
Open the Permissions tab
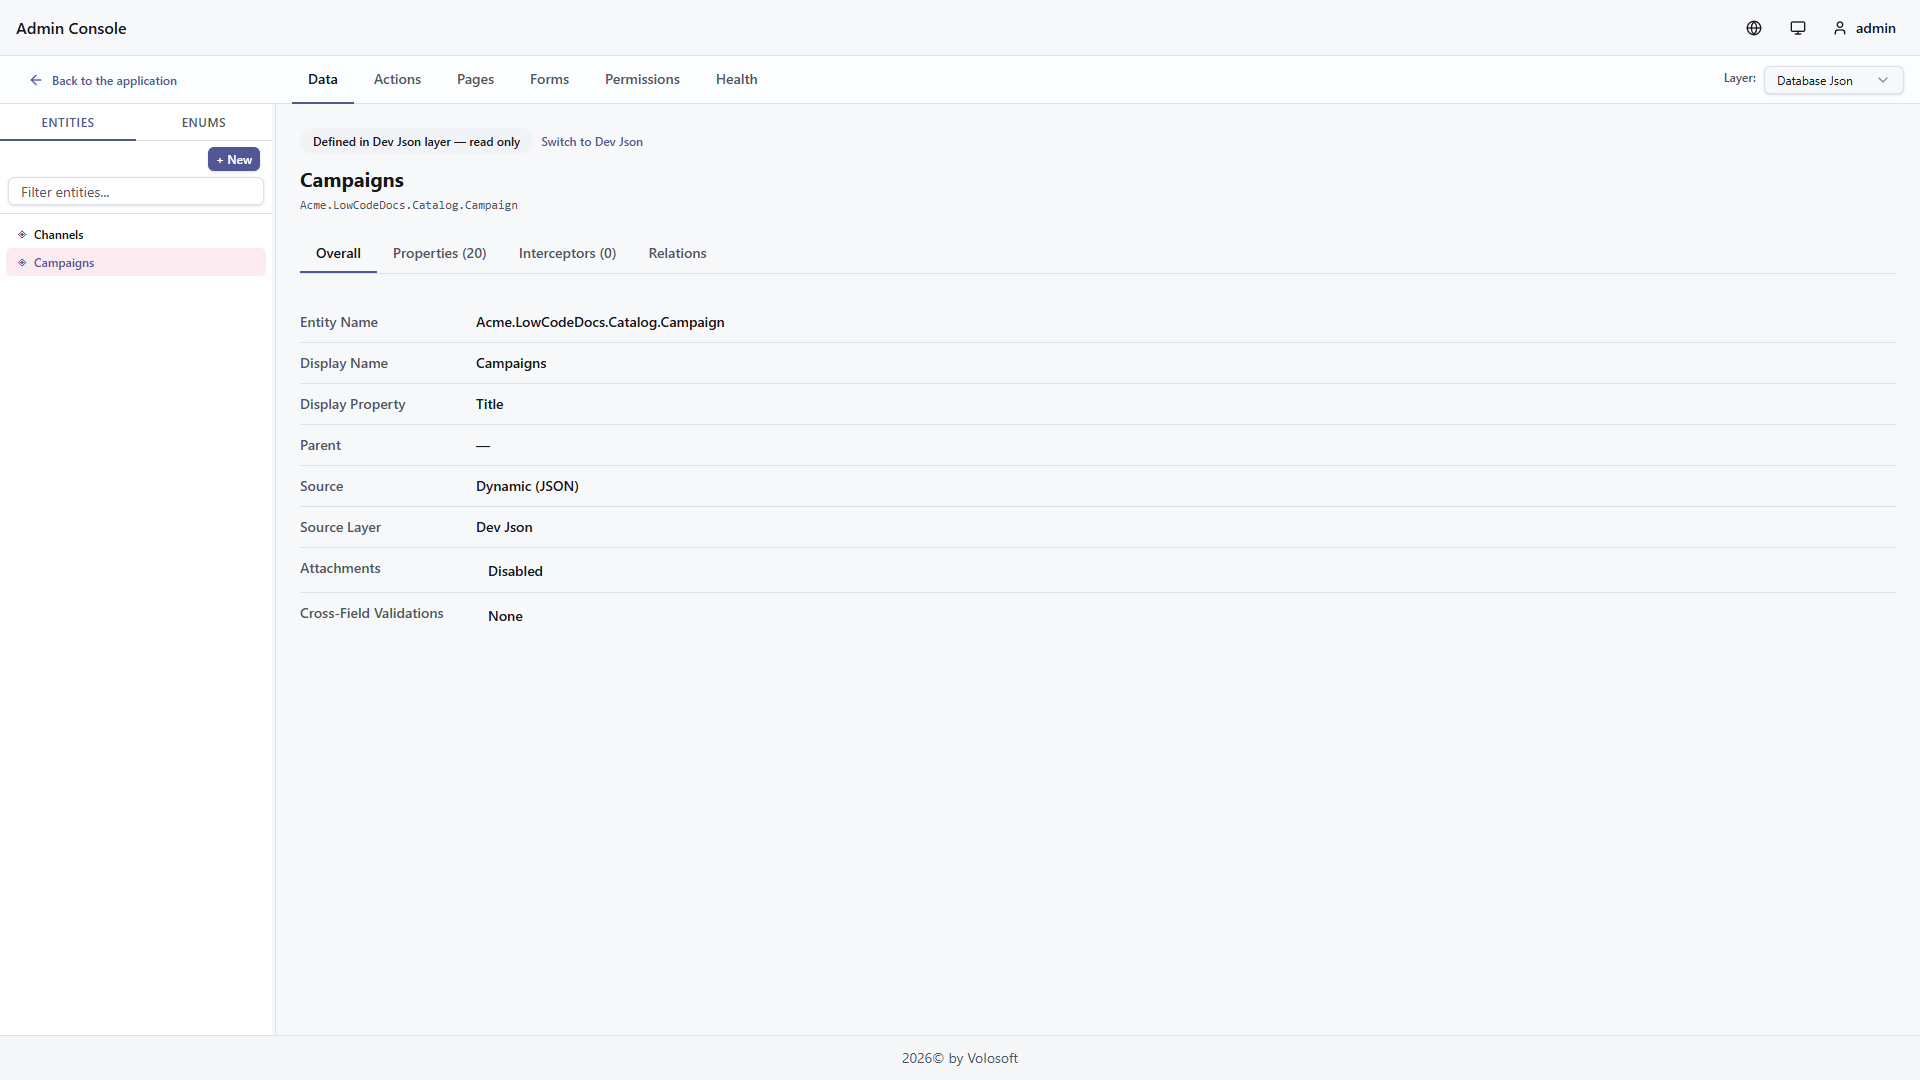point(642,79)
